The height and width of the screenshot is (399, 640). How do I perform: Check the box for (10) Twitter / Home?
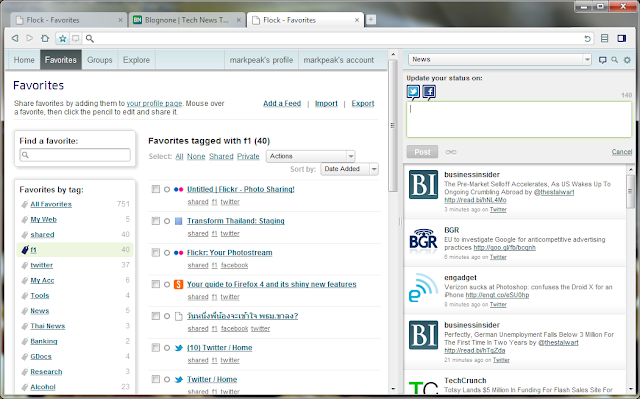coord(156,348)
